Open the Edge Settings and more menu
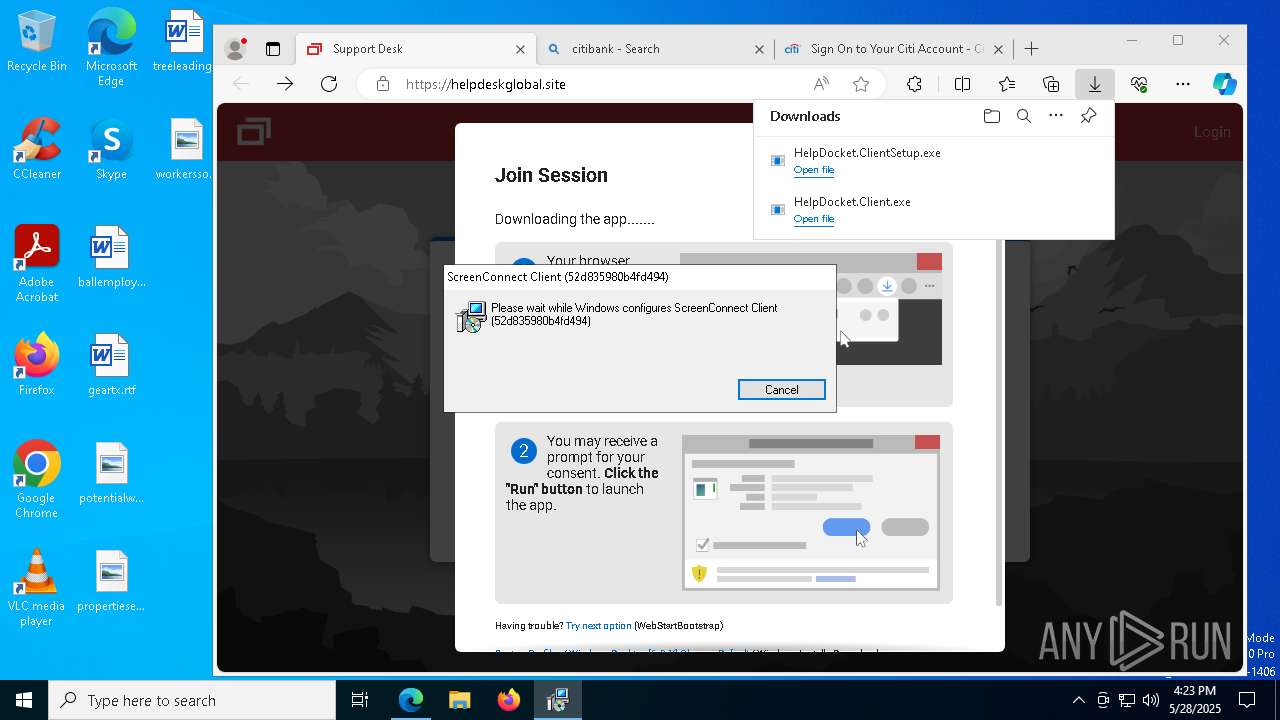Image resolution: width=1280 pixels, height=720 pixels. 1183,84
